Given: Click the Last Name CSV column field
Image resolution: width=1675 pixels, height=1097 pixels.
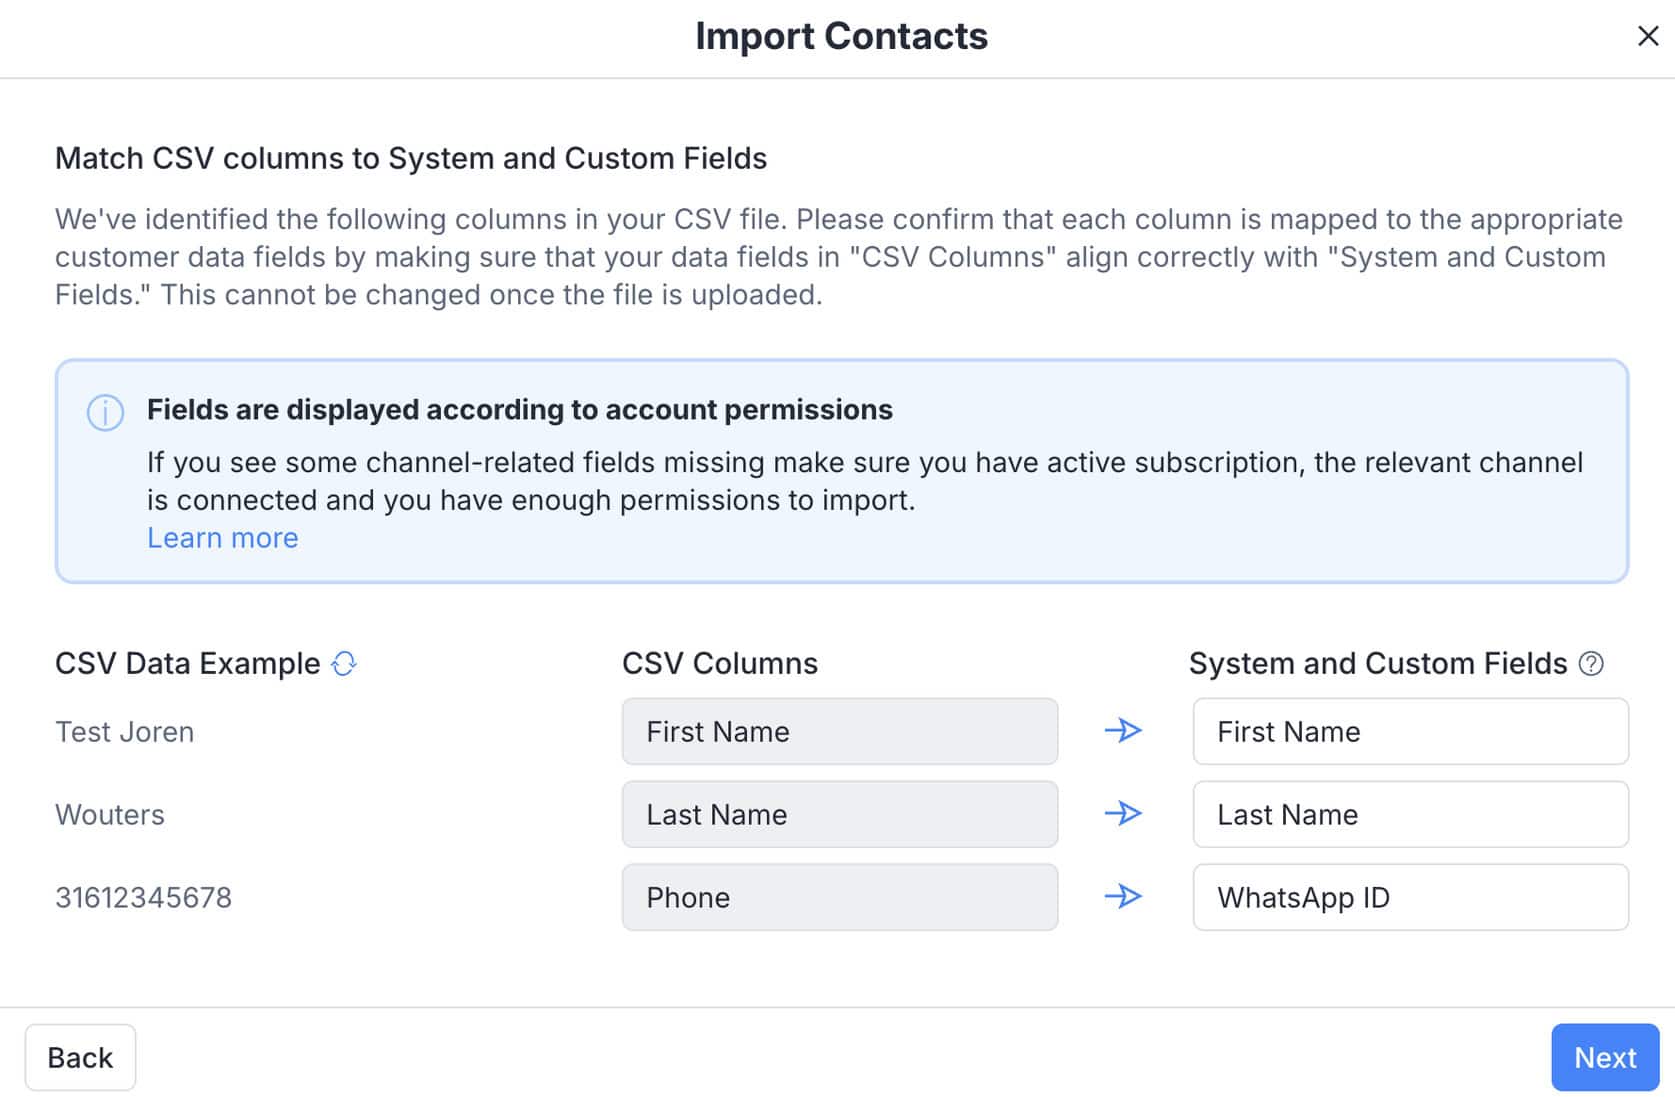Looking at the screenshot, I should (839, 814).
